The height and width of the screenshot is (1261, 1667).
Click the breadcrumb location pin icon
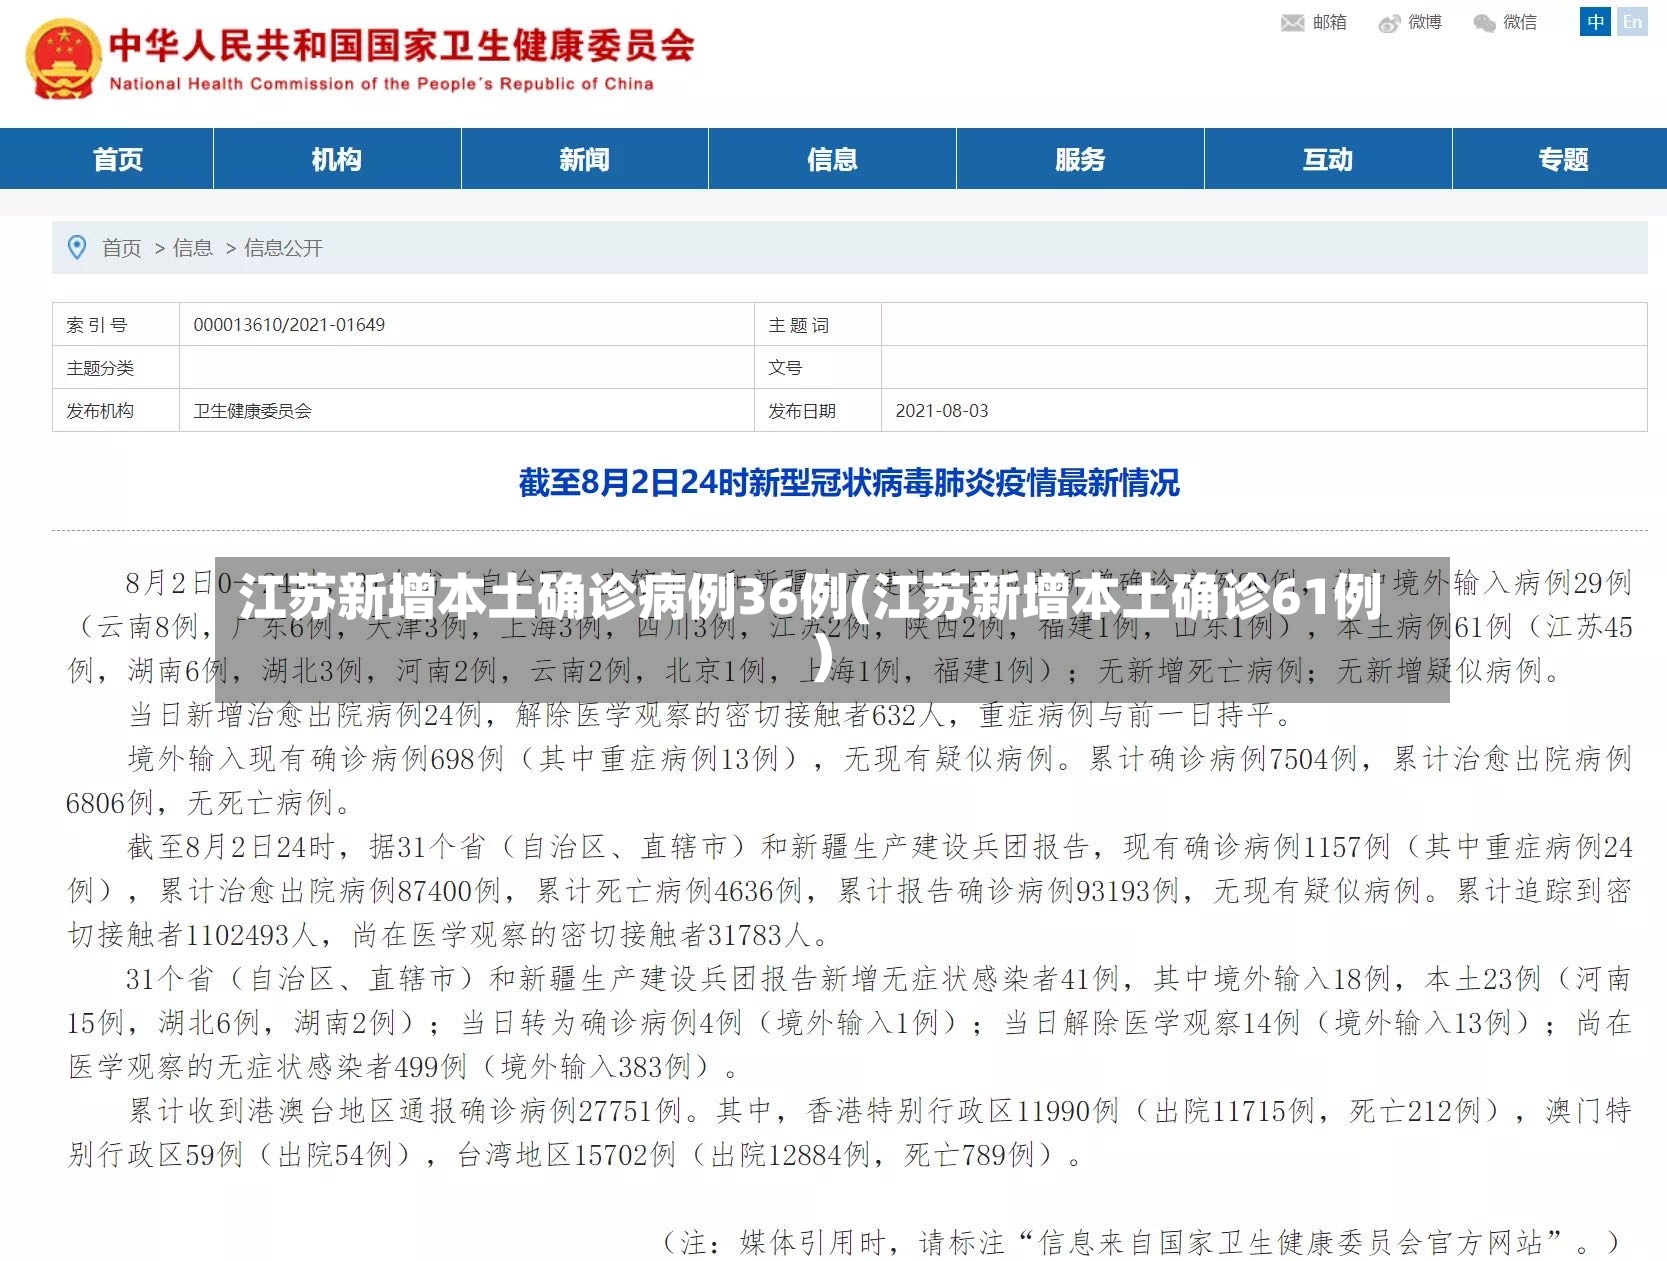[76, 247]
